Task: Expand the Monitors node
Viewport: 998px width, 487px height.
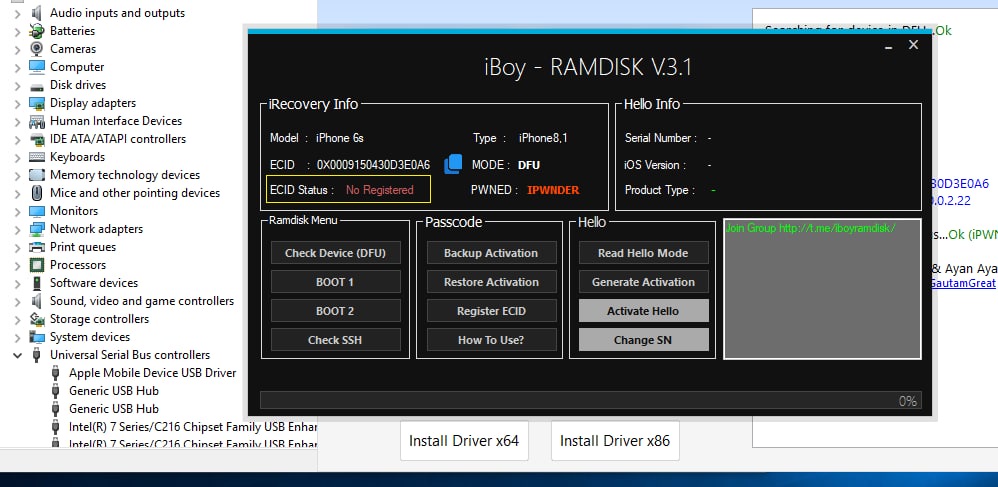Action: click(x=17, y=211)
